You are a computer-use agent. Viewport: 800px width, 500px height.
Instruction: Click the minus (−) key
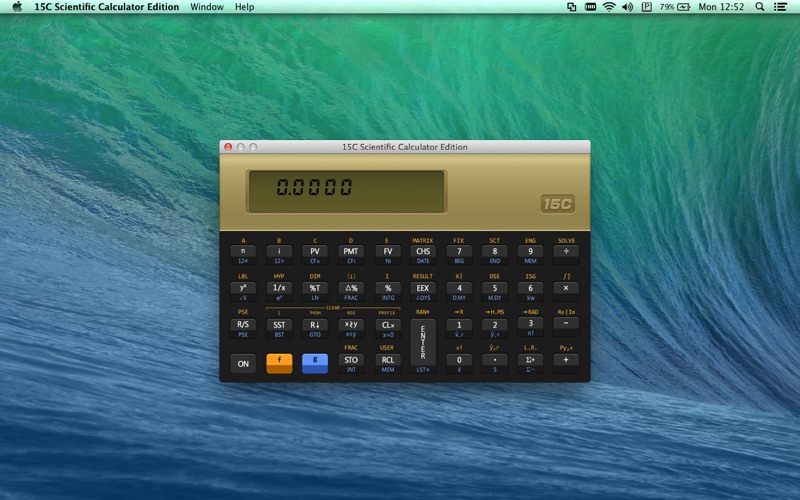coord(566,327)
